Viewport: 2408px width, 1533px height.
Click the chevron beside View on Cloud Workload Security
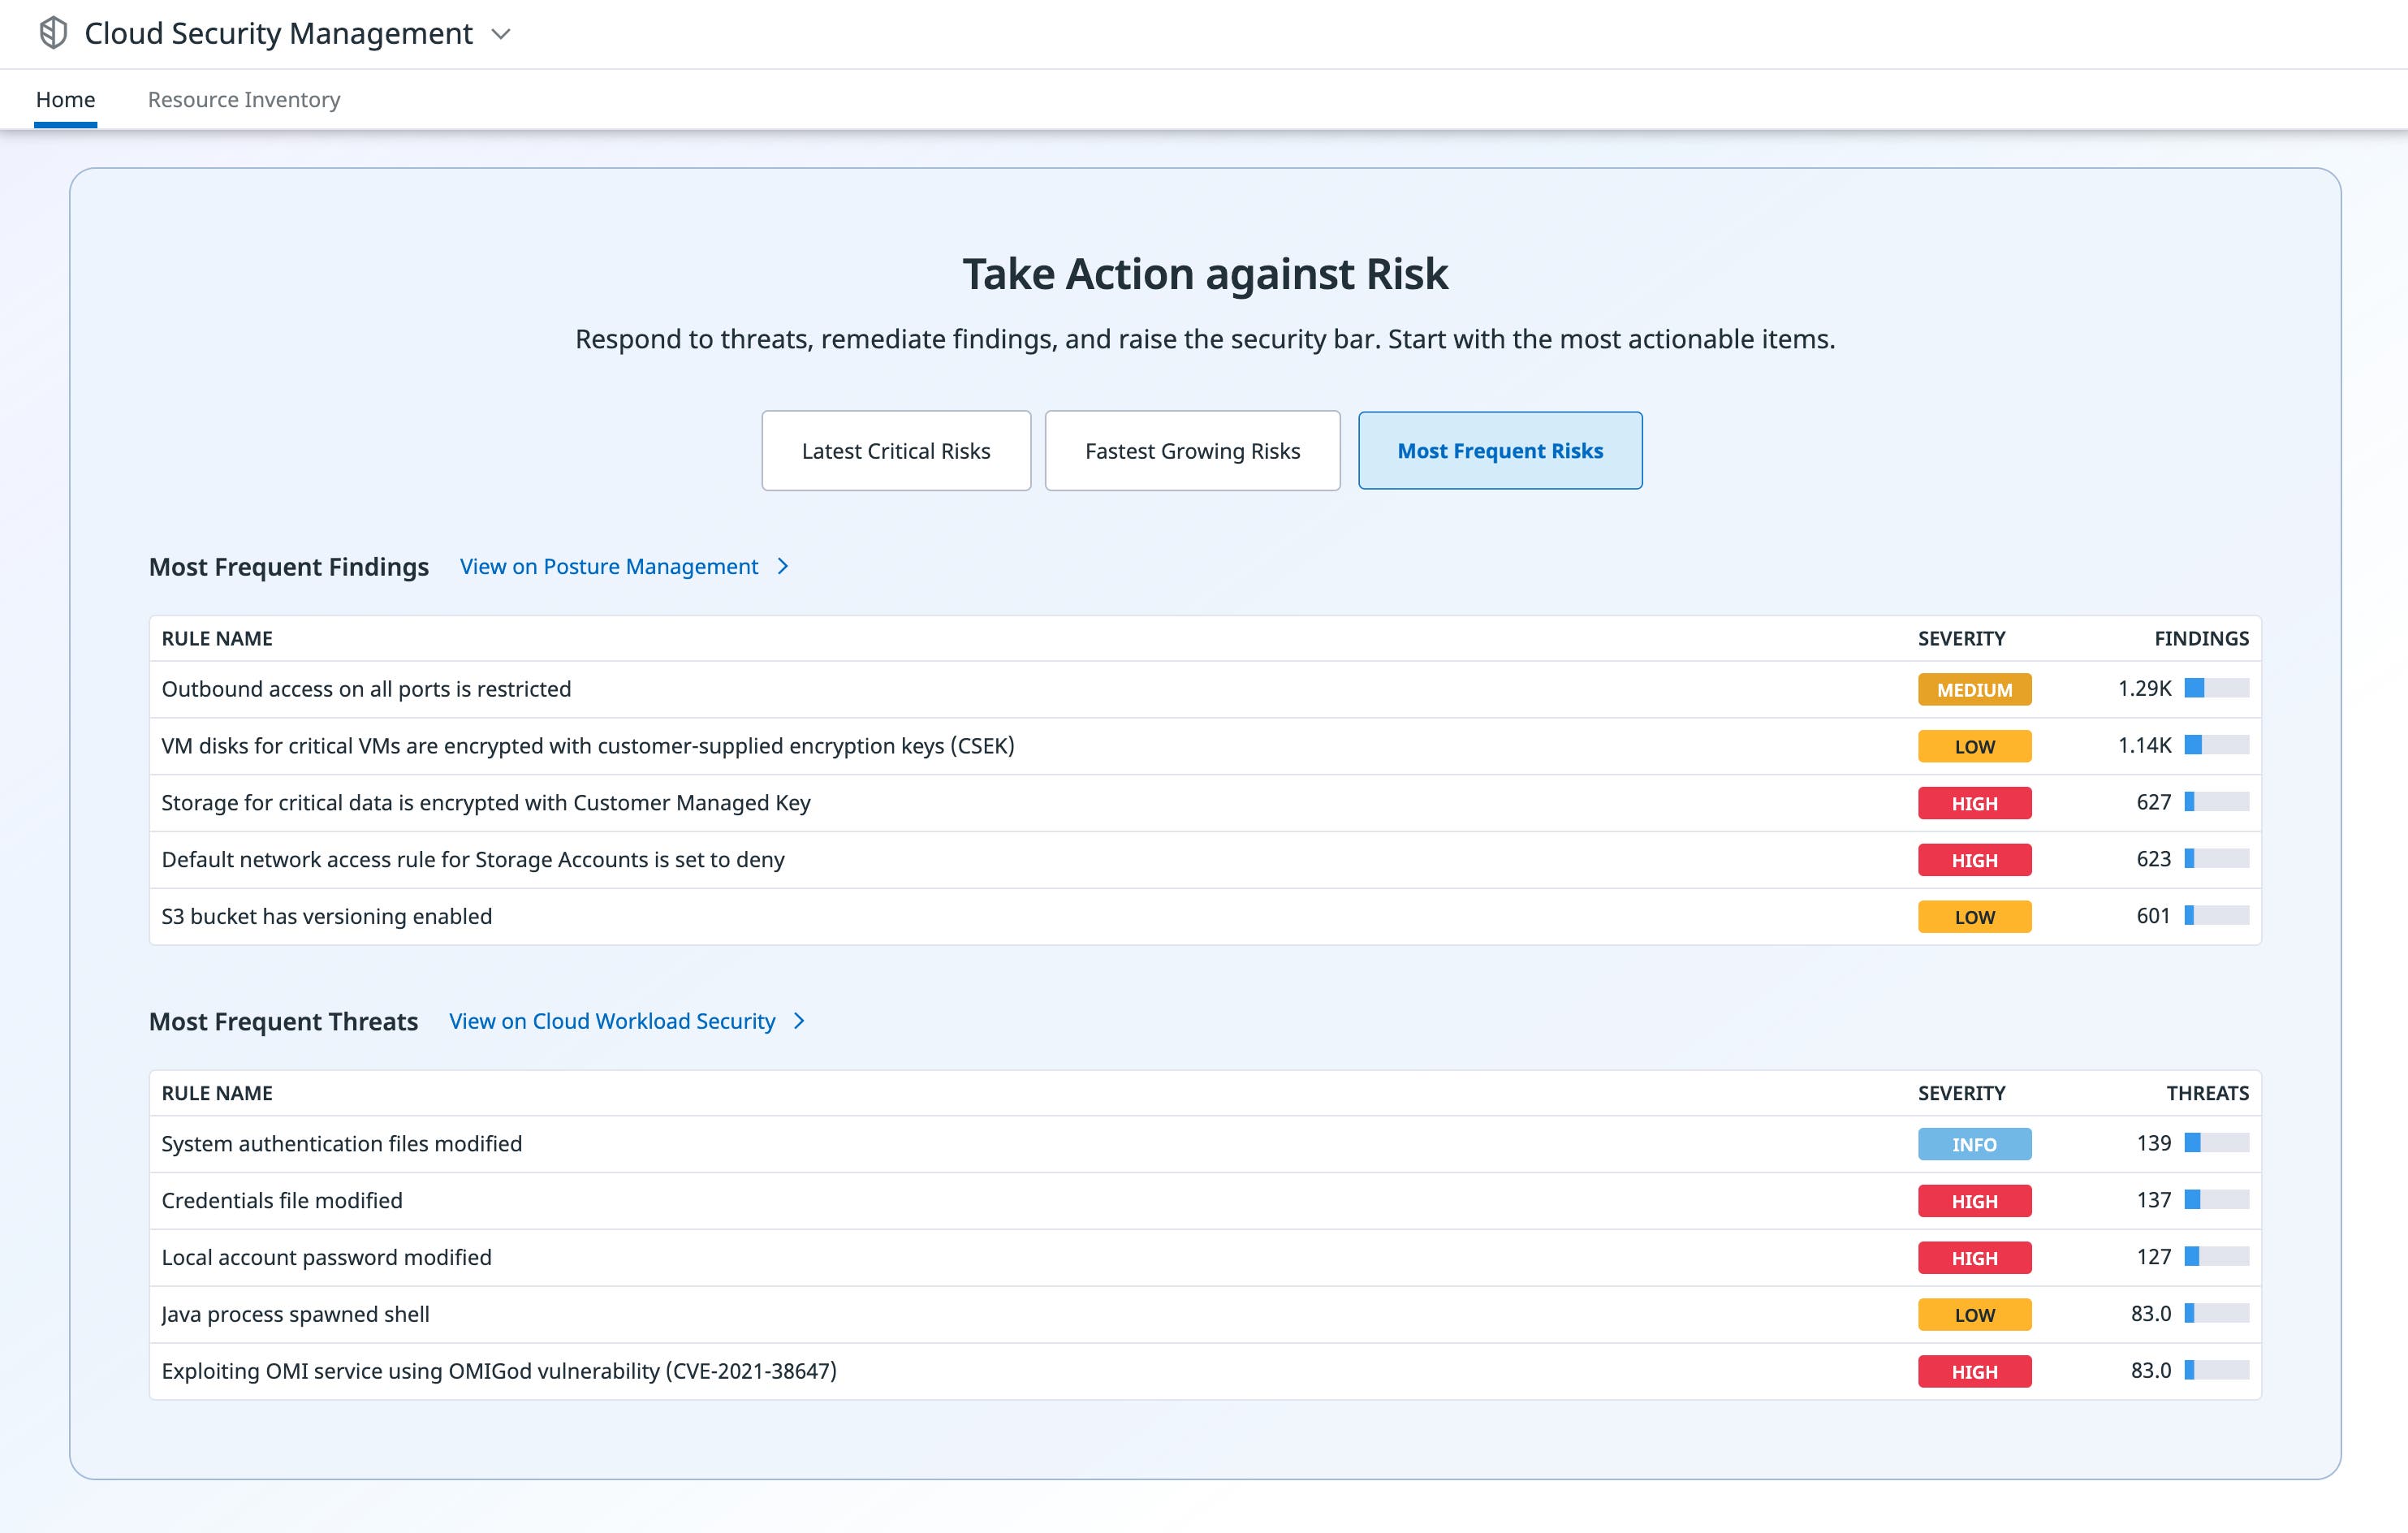tap(798, 1021)
